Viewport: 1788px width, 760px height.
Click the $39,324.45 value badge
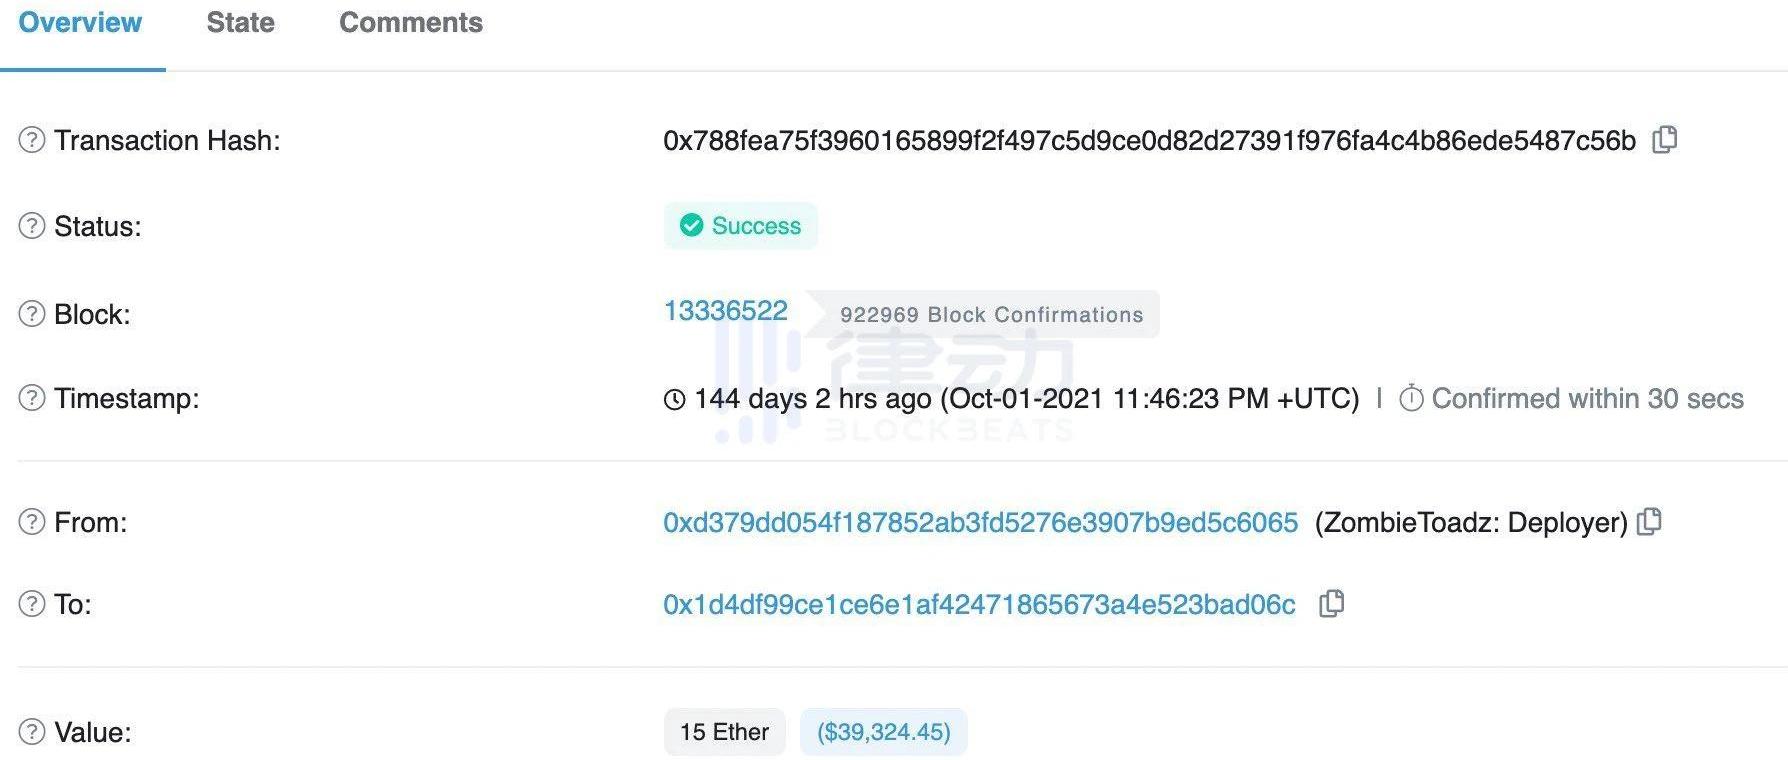[883, 732]
